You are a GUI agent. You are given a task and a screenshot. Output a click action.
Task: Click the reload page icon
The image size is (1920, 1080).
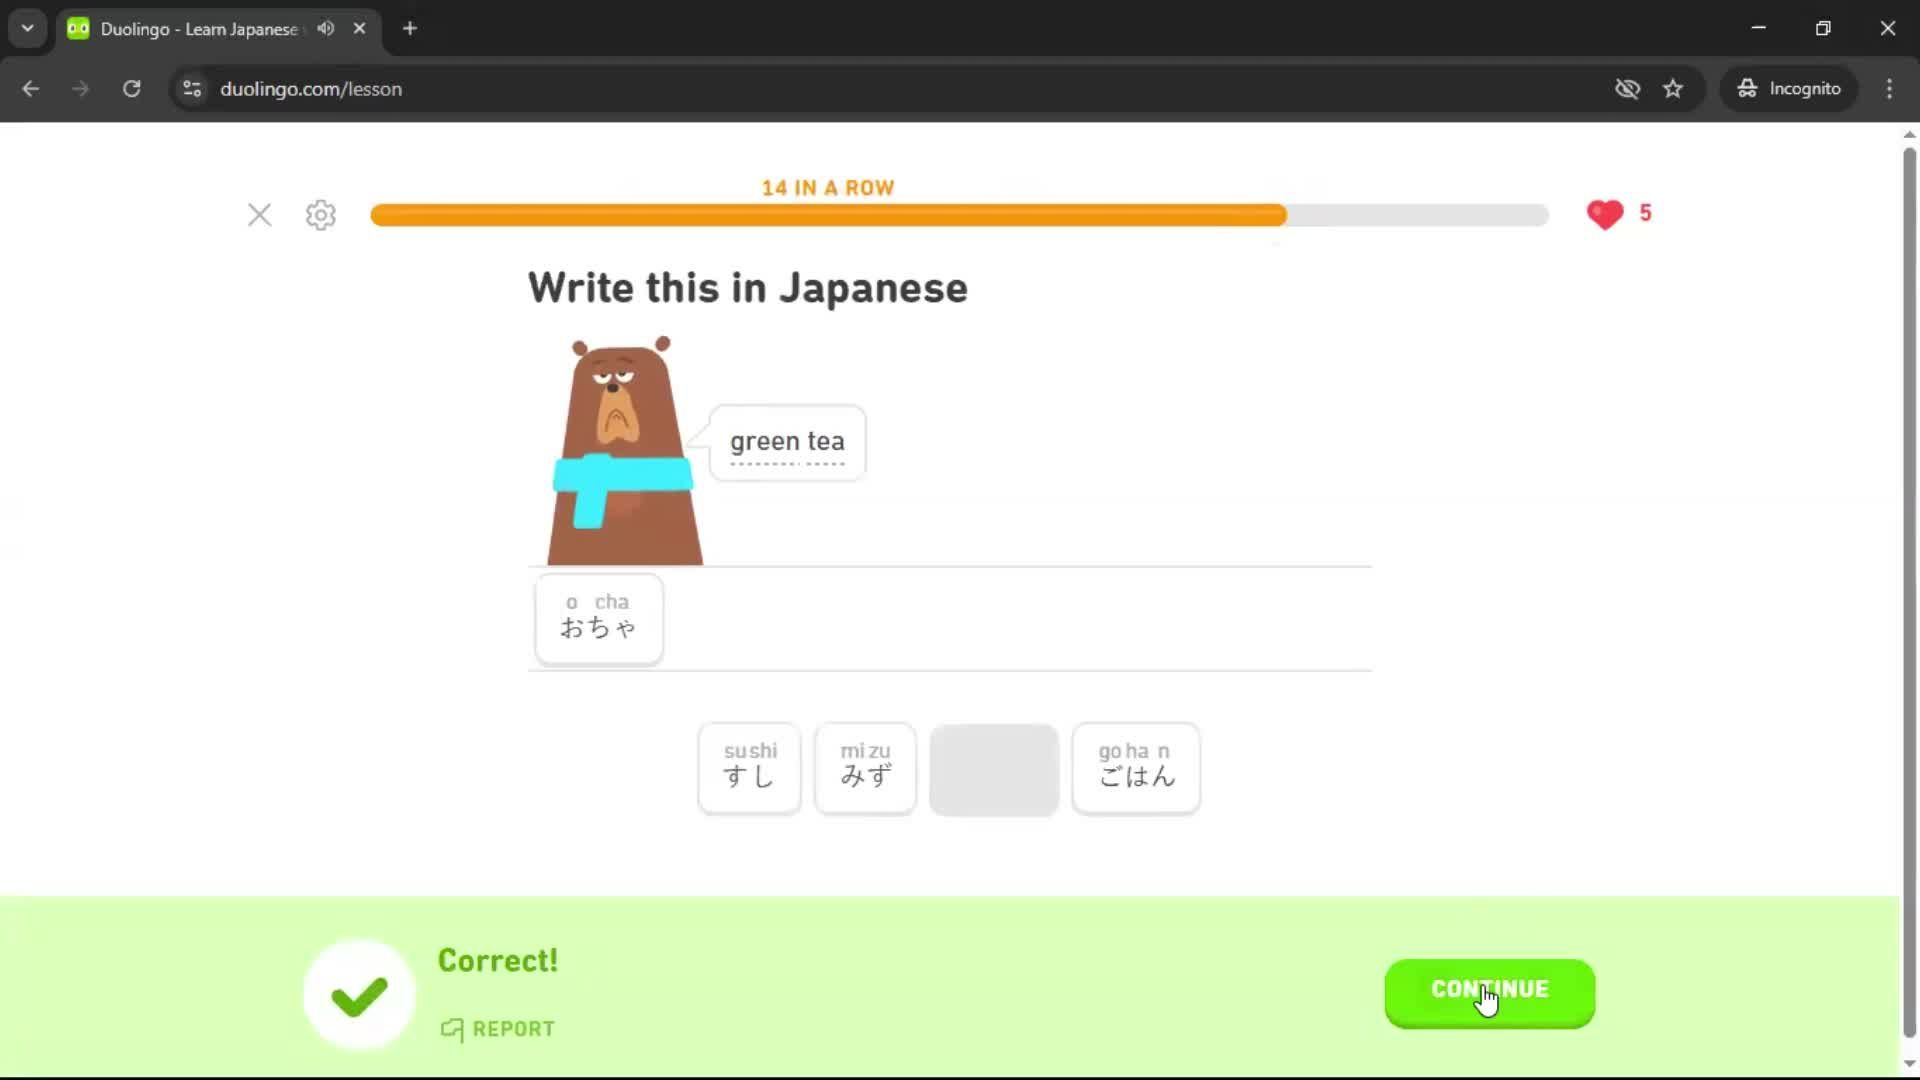131,89
